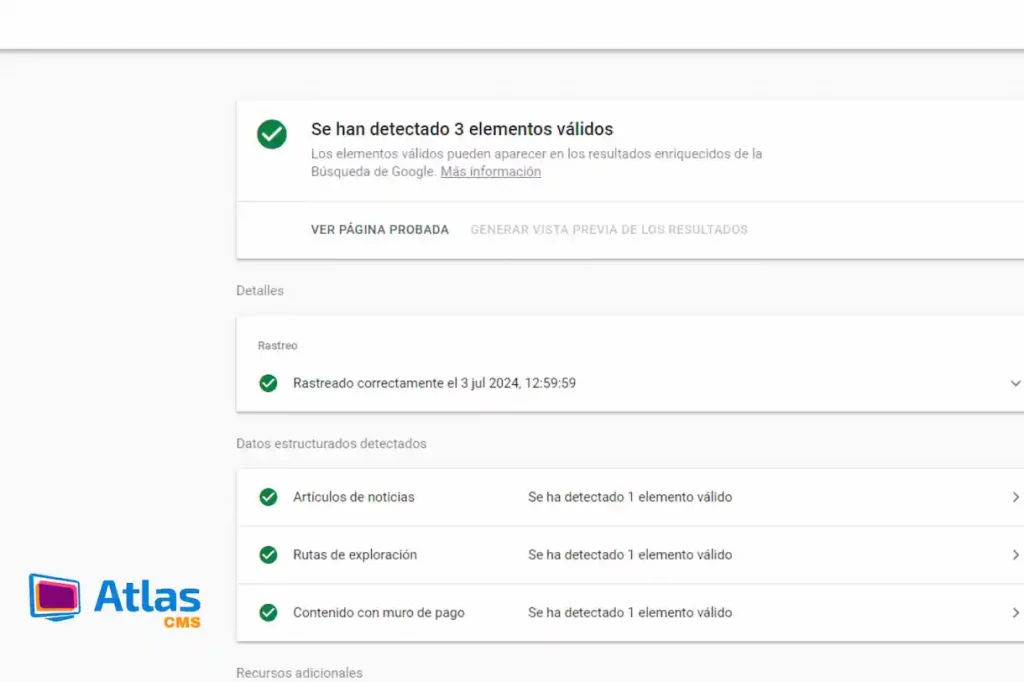The image size is (1024, 682).
Task: Click the Atlas CMS brand text
Action: click(x=147, y=600)
